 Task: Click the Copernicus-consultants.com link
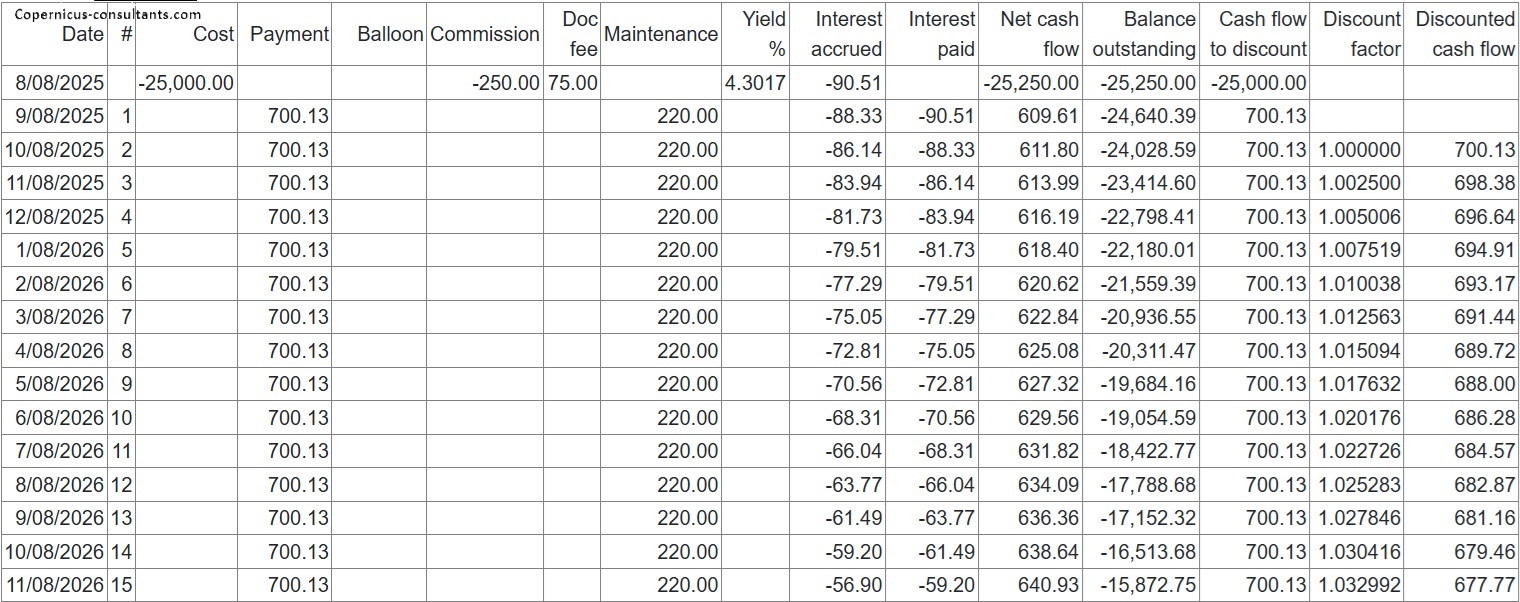click(x=107, y=14)
